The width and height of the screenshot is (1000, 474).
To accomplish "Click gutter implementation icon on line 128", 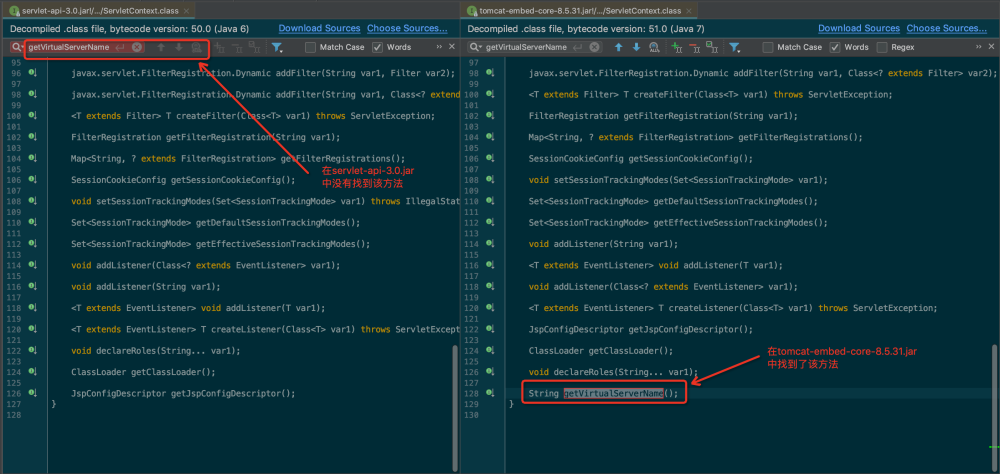I will click(490, 393).
